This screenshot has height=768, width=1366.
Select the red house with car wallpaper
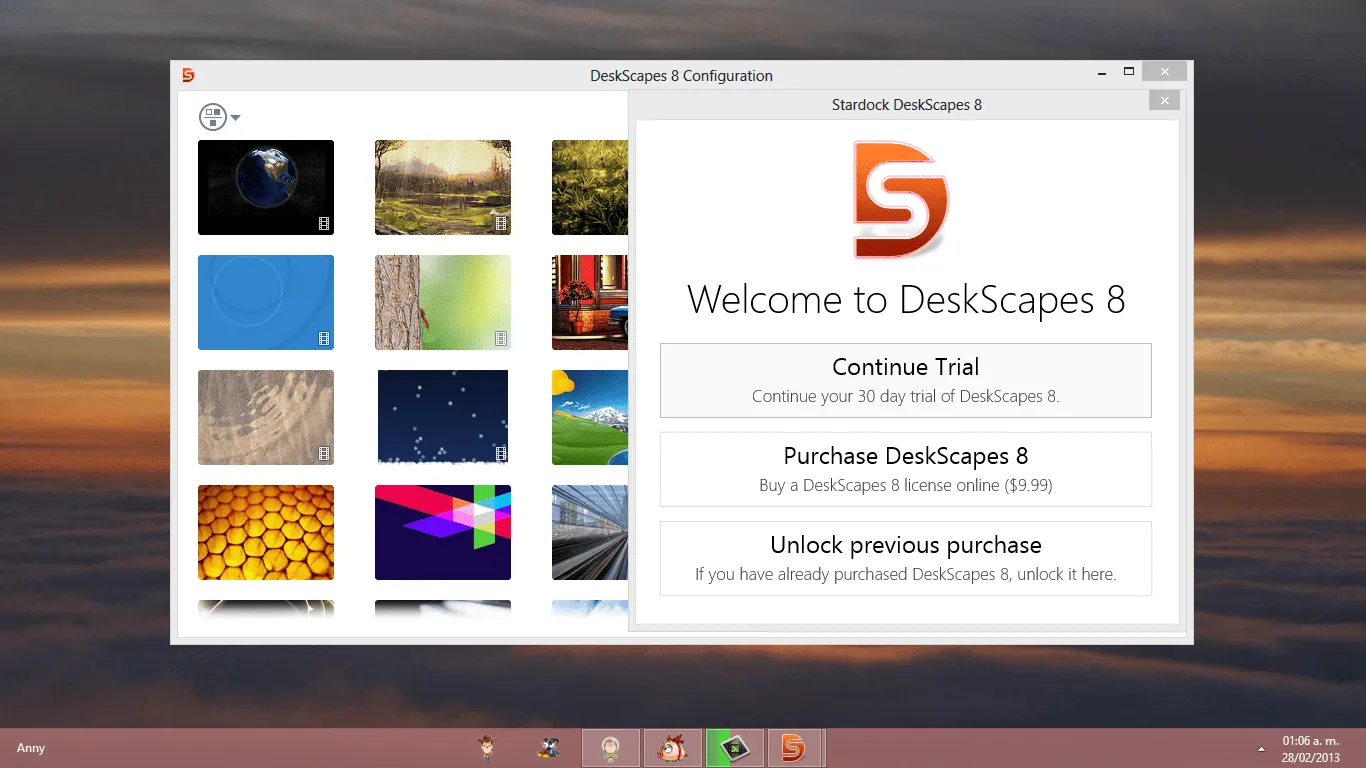[590, 302]
